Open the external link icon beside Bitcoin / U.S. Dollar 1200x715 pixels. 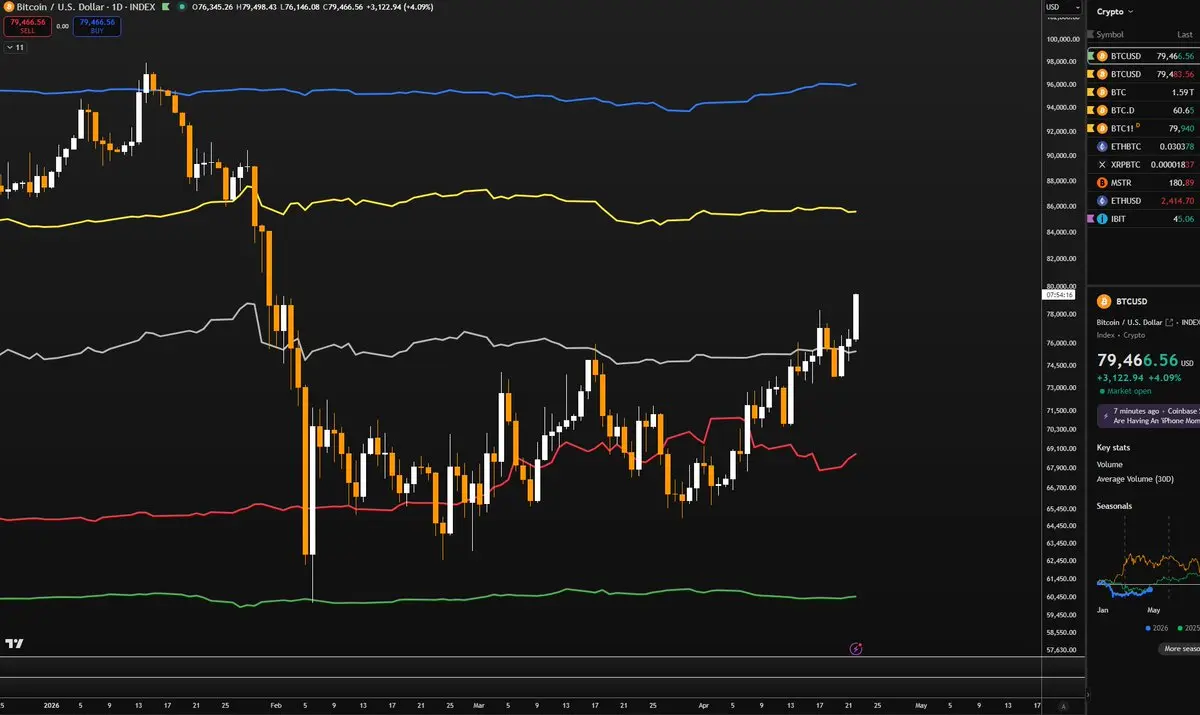coord(1171,322)
